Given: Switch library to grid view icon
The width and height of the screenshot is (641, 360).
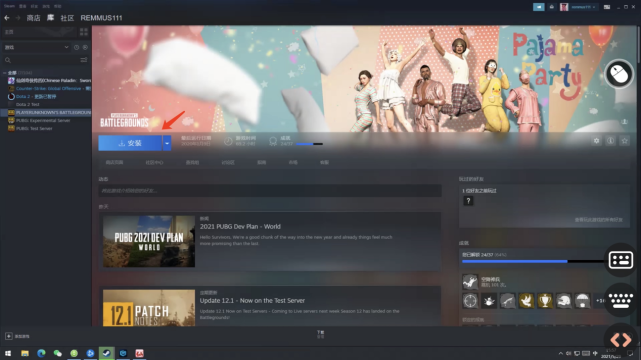Looking at the screenshot, I should coord(84,31).
